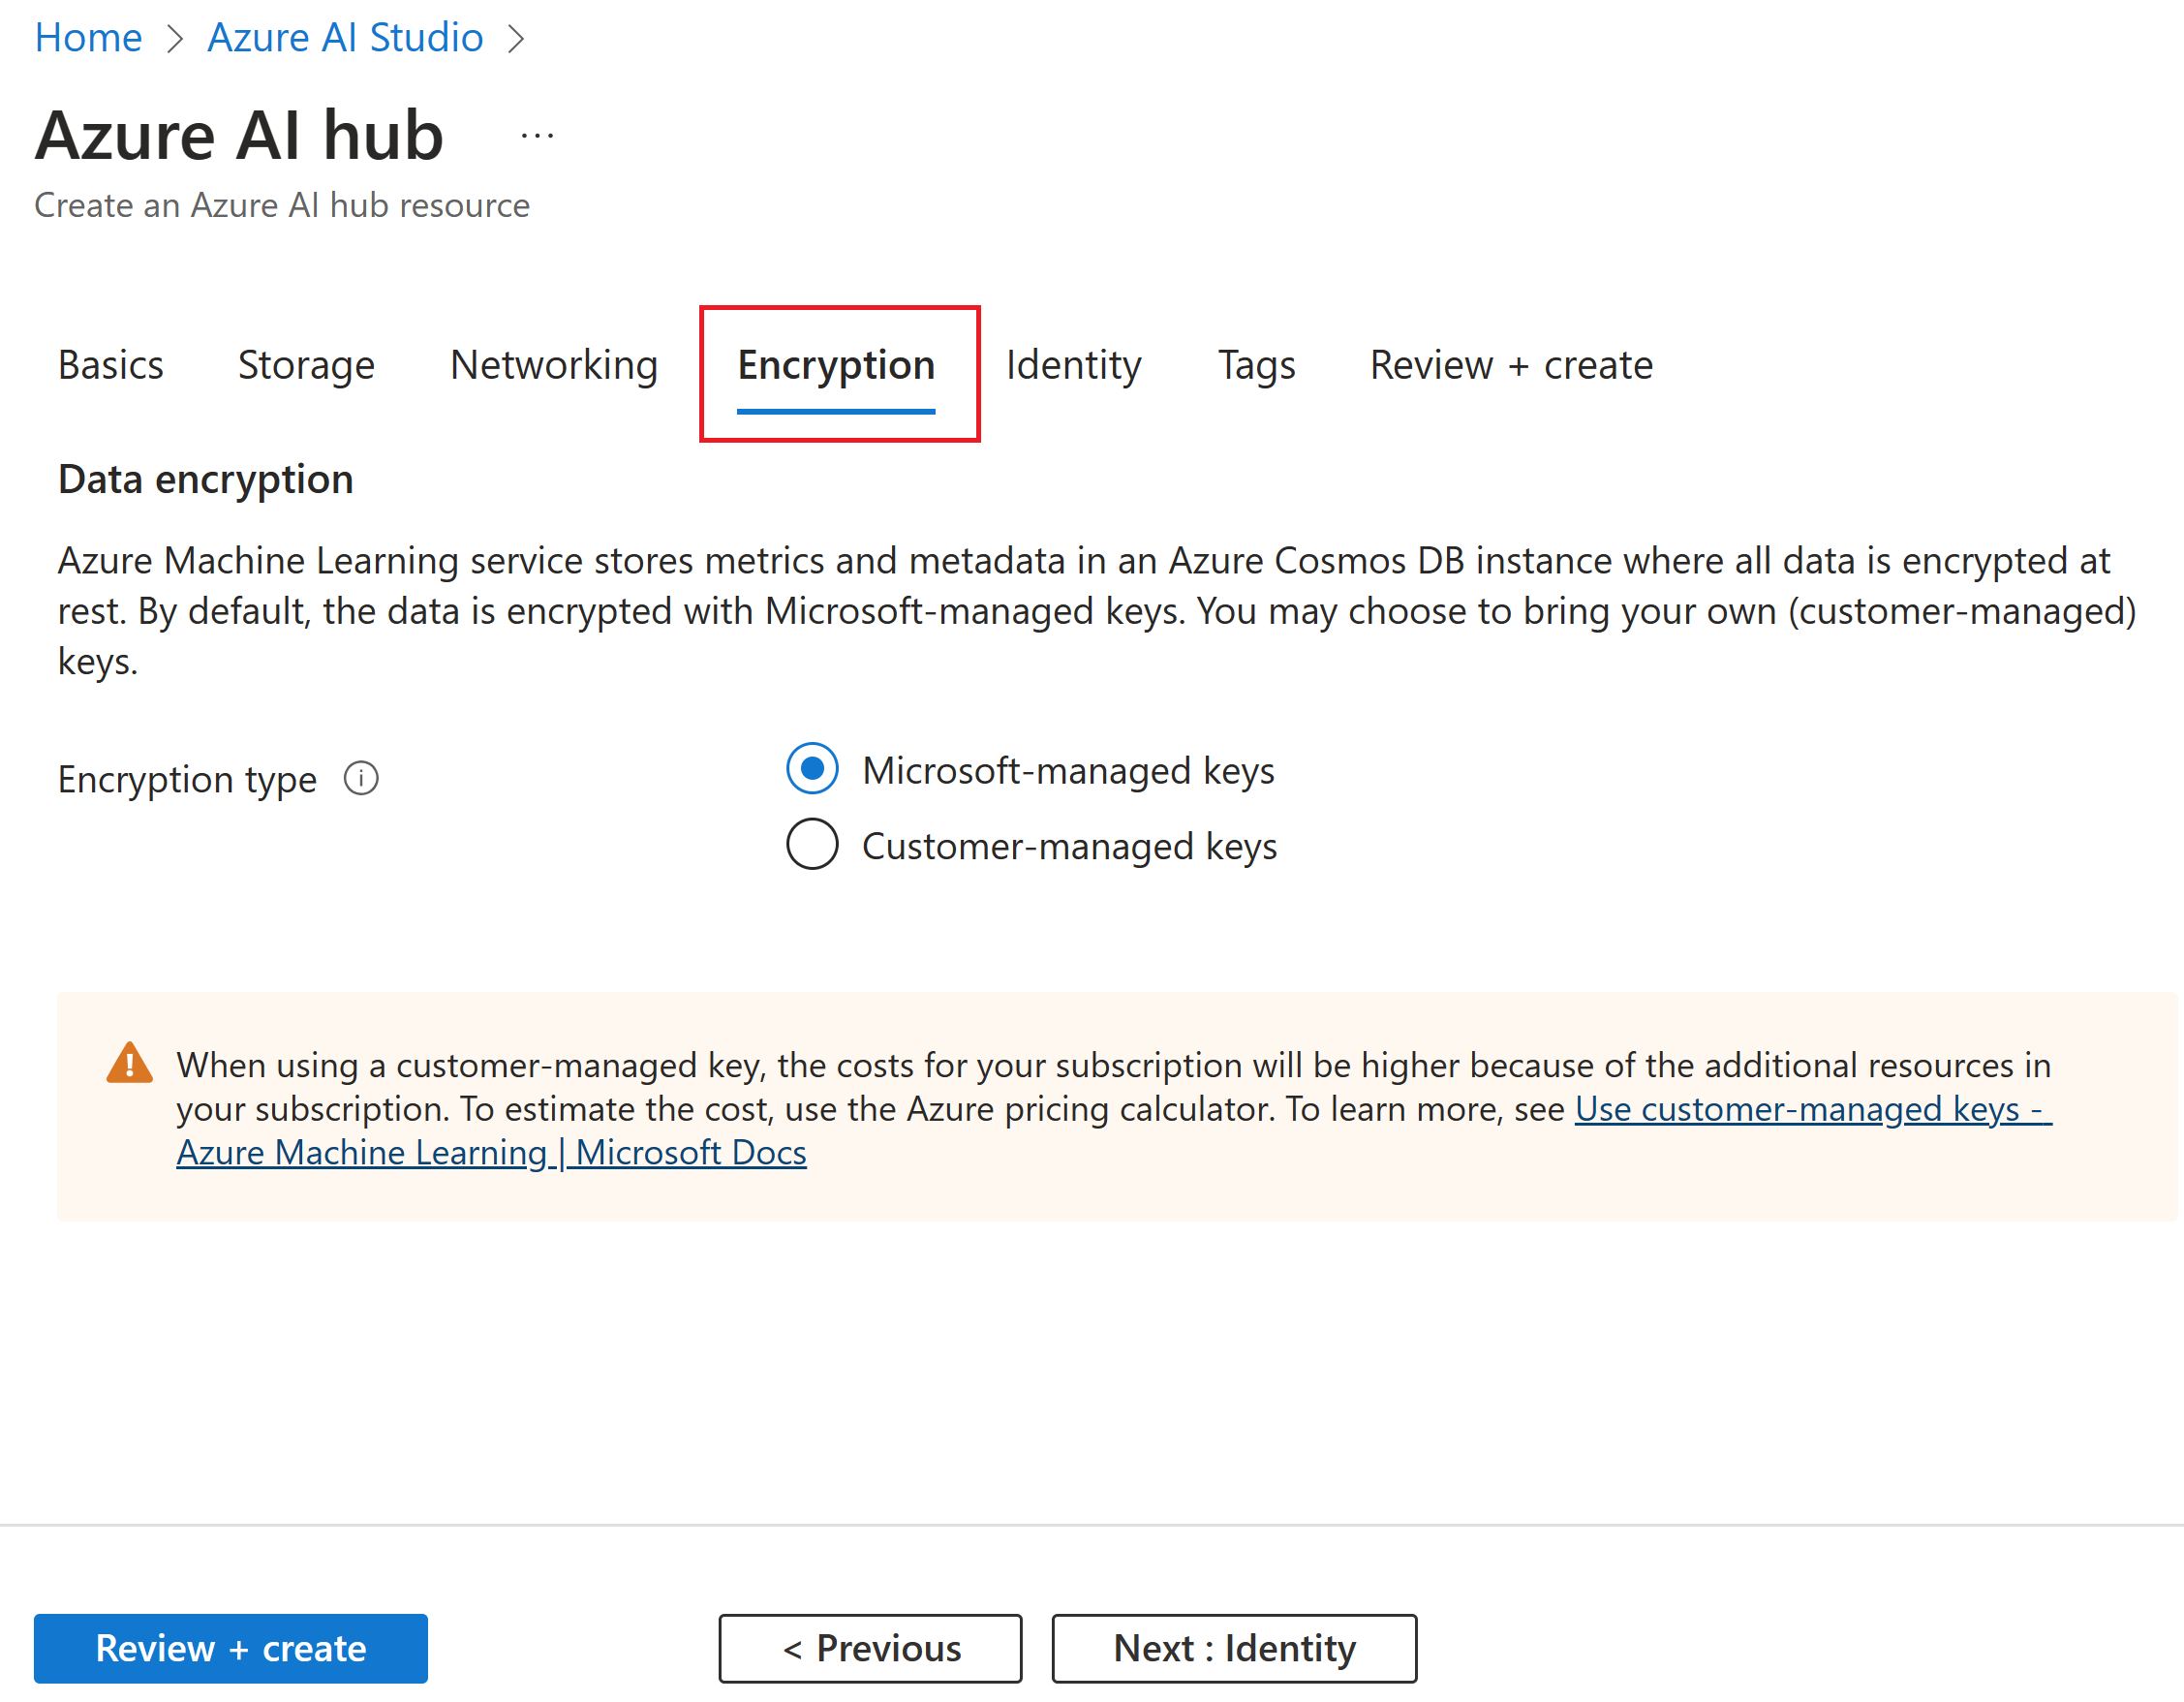Click the Encryption type info icon
Viewport: 2184px width, 1702px height.
point(361,778)
